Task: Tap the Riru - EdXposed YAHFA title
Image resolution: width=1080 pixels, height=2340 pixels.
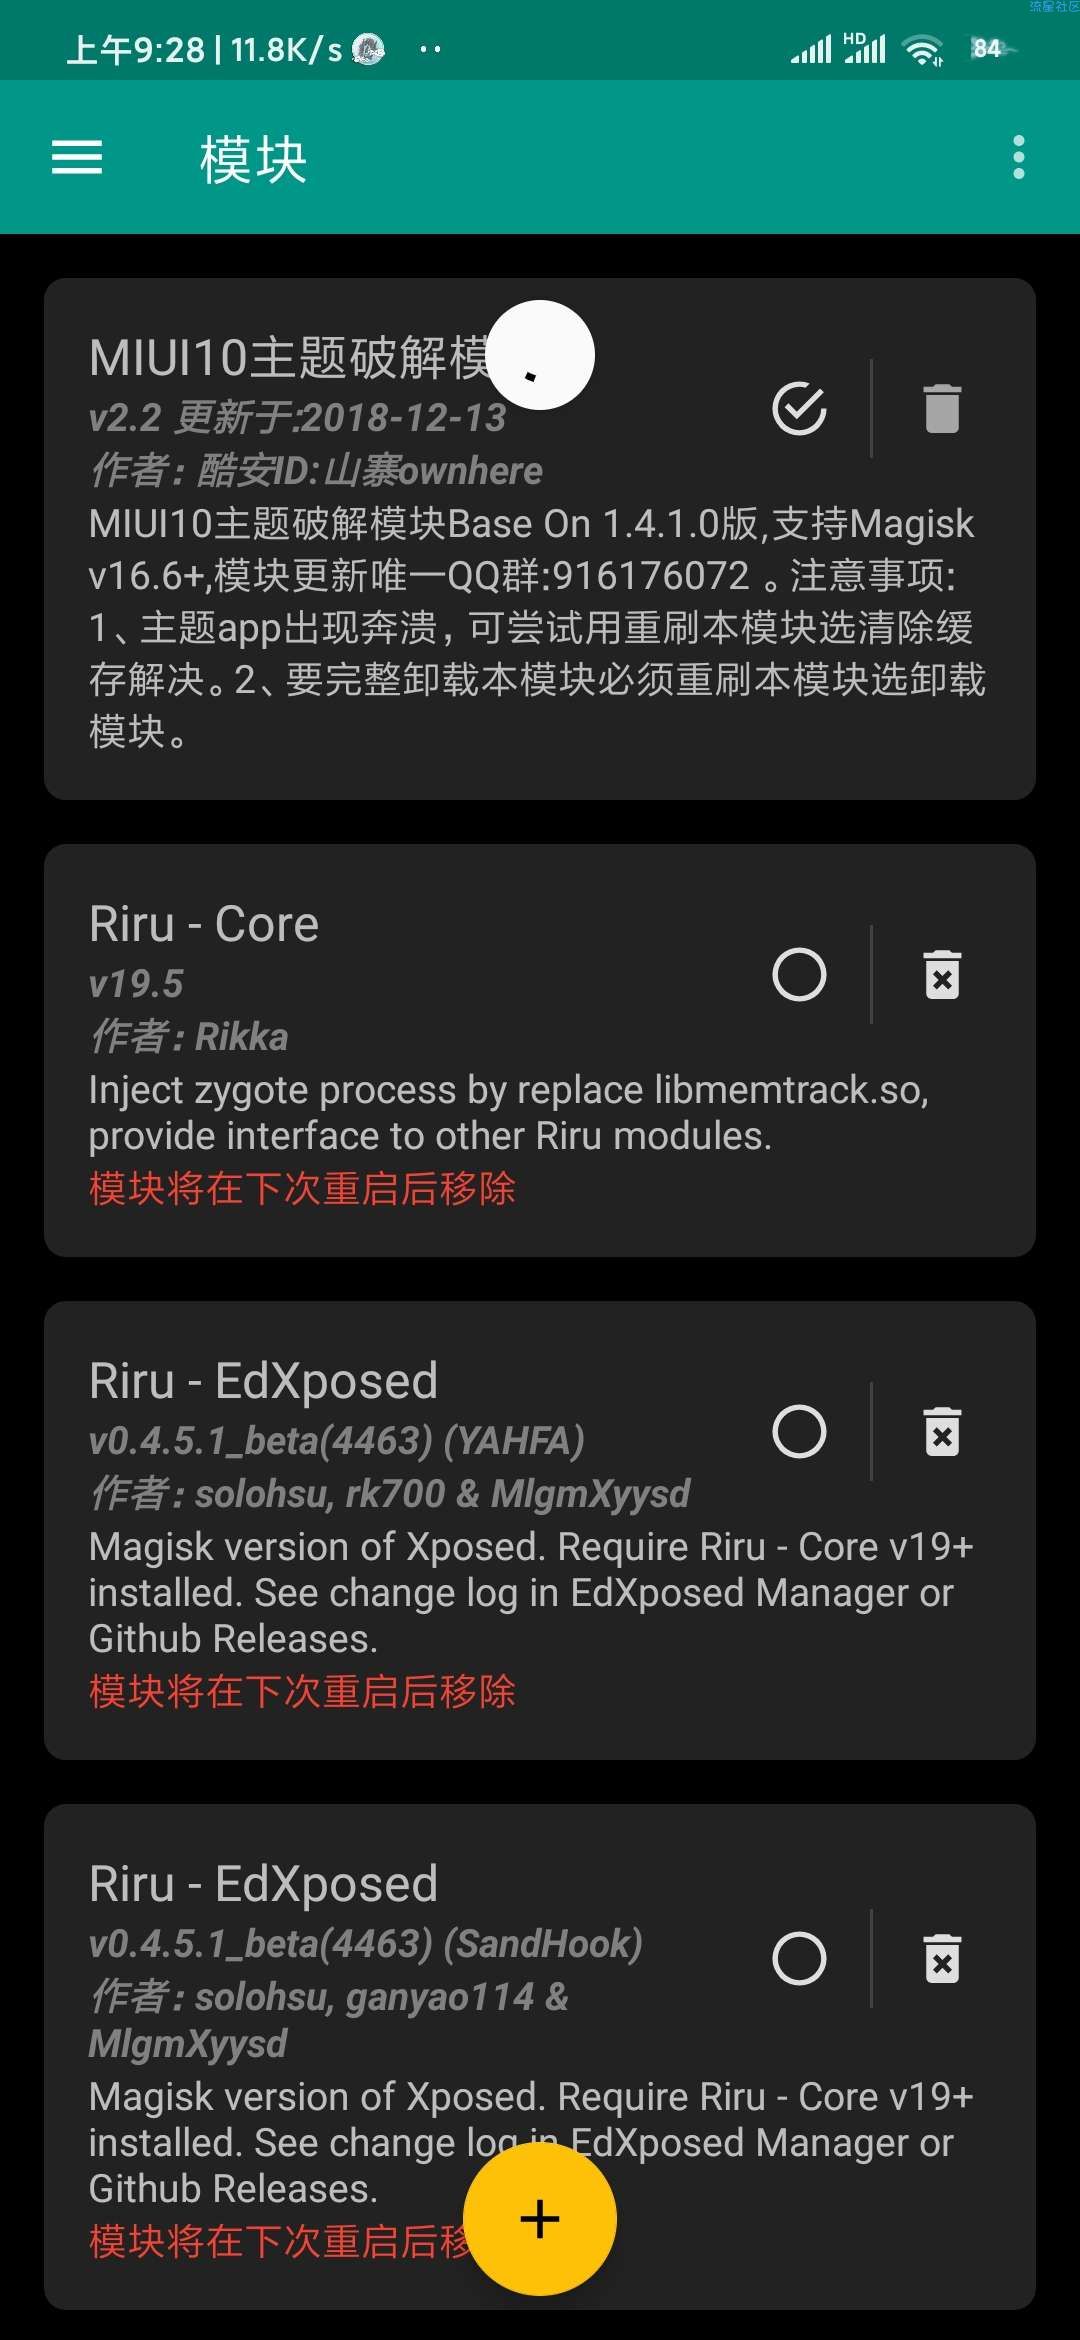Action: tap(264, 1381)
